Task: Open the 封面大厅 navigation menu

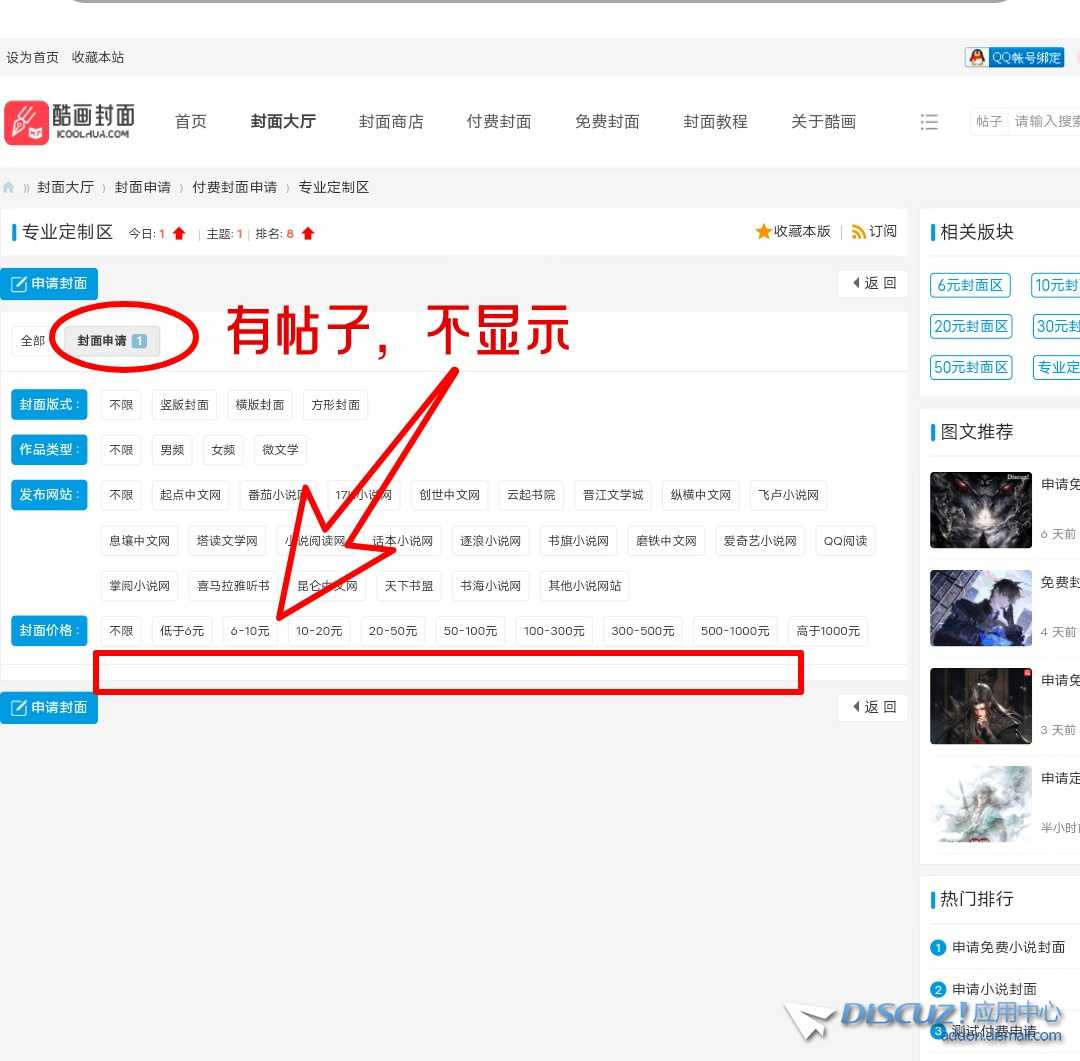Action: [283, 122]
